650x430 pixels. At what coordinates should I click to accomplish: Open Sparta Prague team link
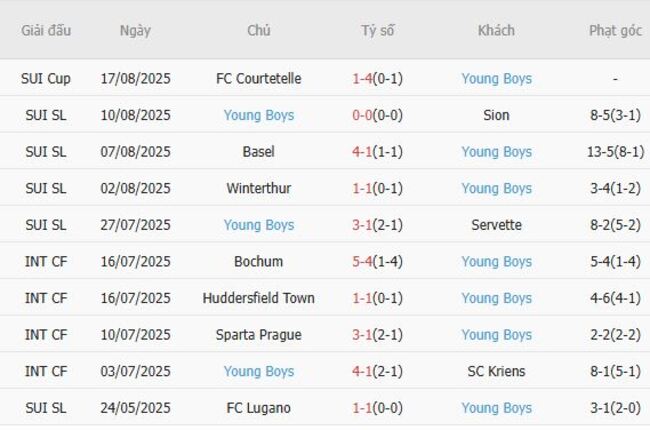pyautogui.click(x=258, y=334)
